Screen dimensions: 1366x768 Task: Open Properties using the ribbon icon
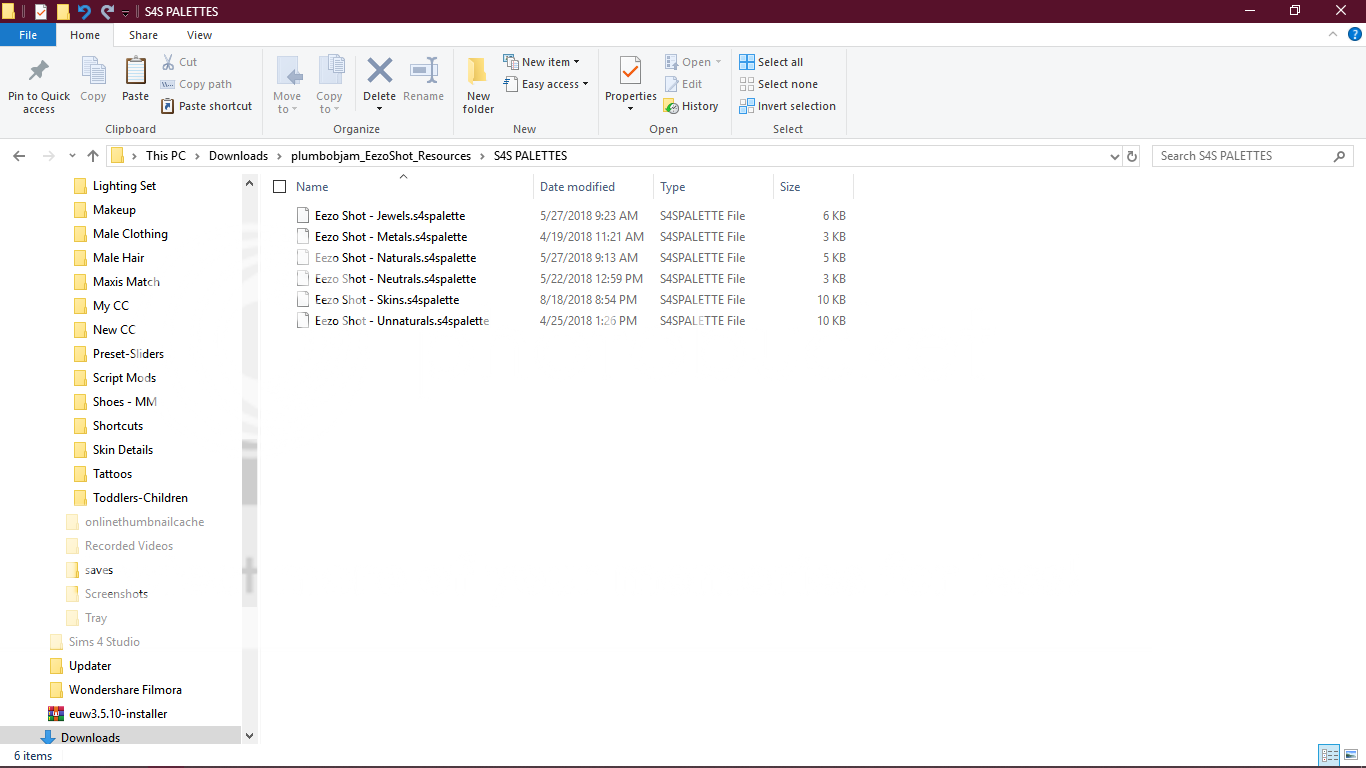630,73
